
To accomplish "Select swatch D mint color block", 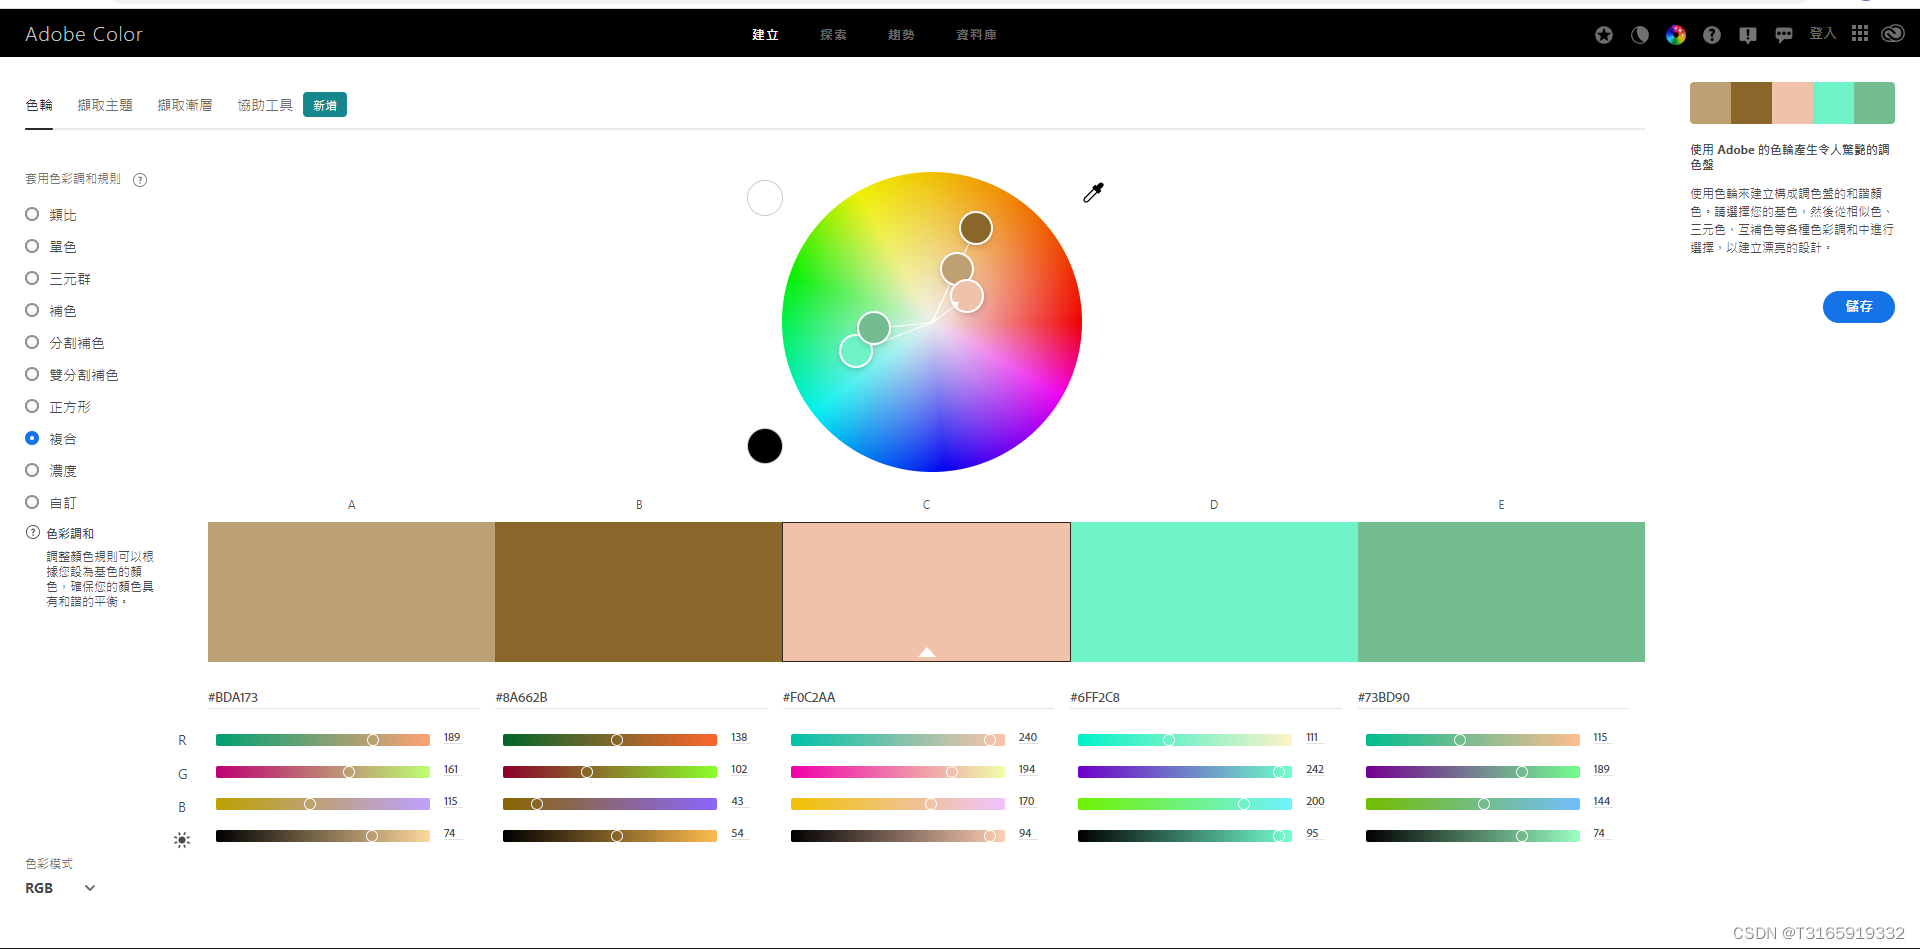I will click(x=1214, y=592).
